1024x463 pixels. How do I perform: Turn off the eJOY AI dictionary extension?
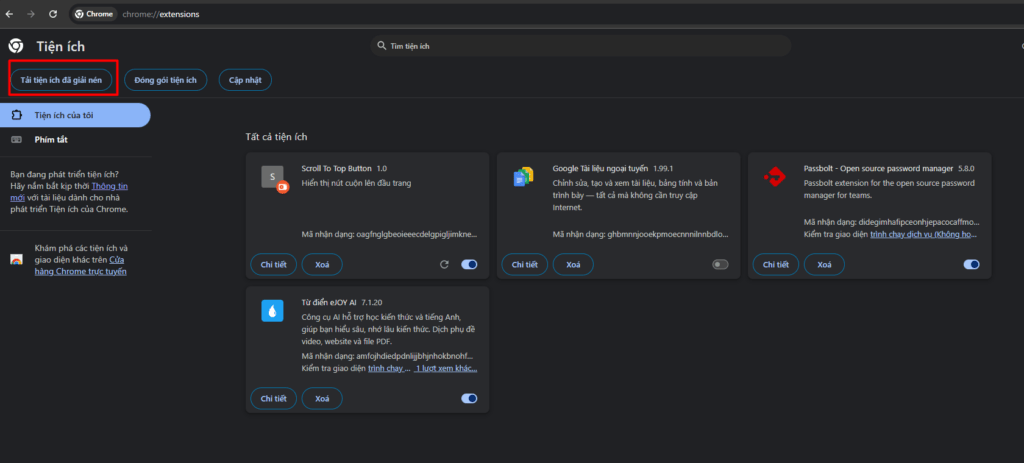469,398
